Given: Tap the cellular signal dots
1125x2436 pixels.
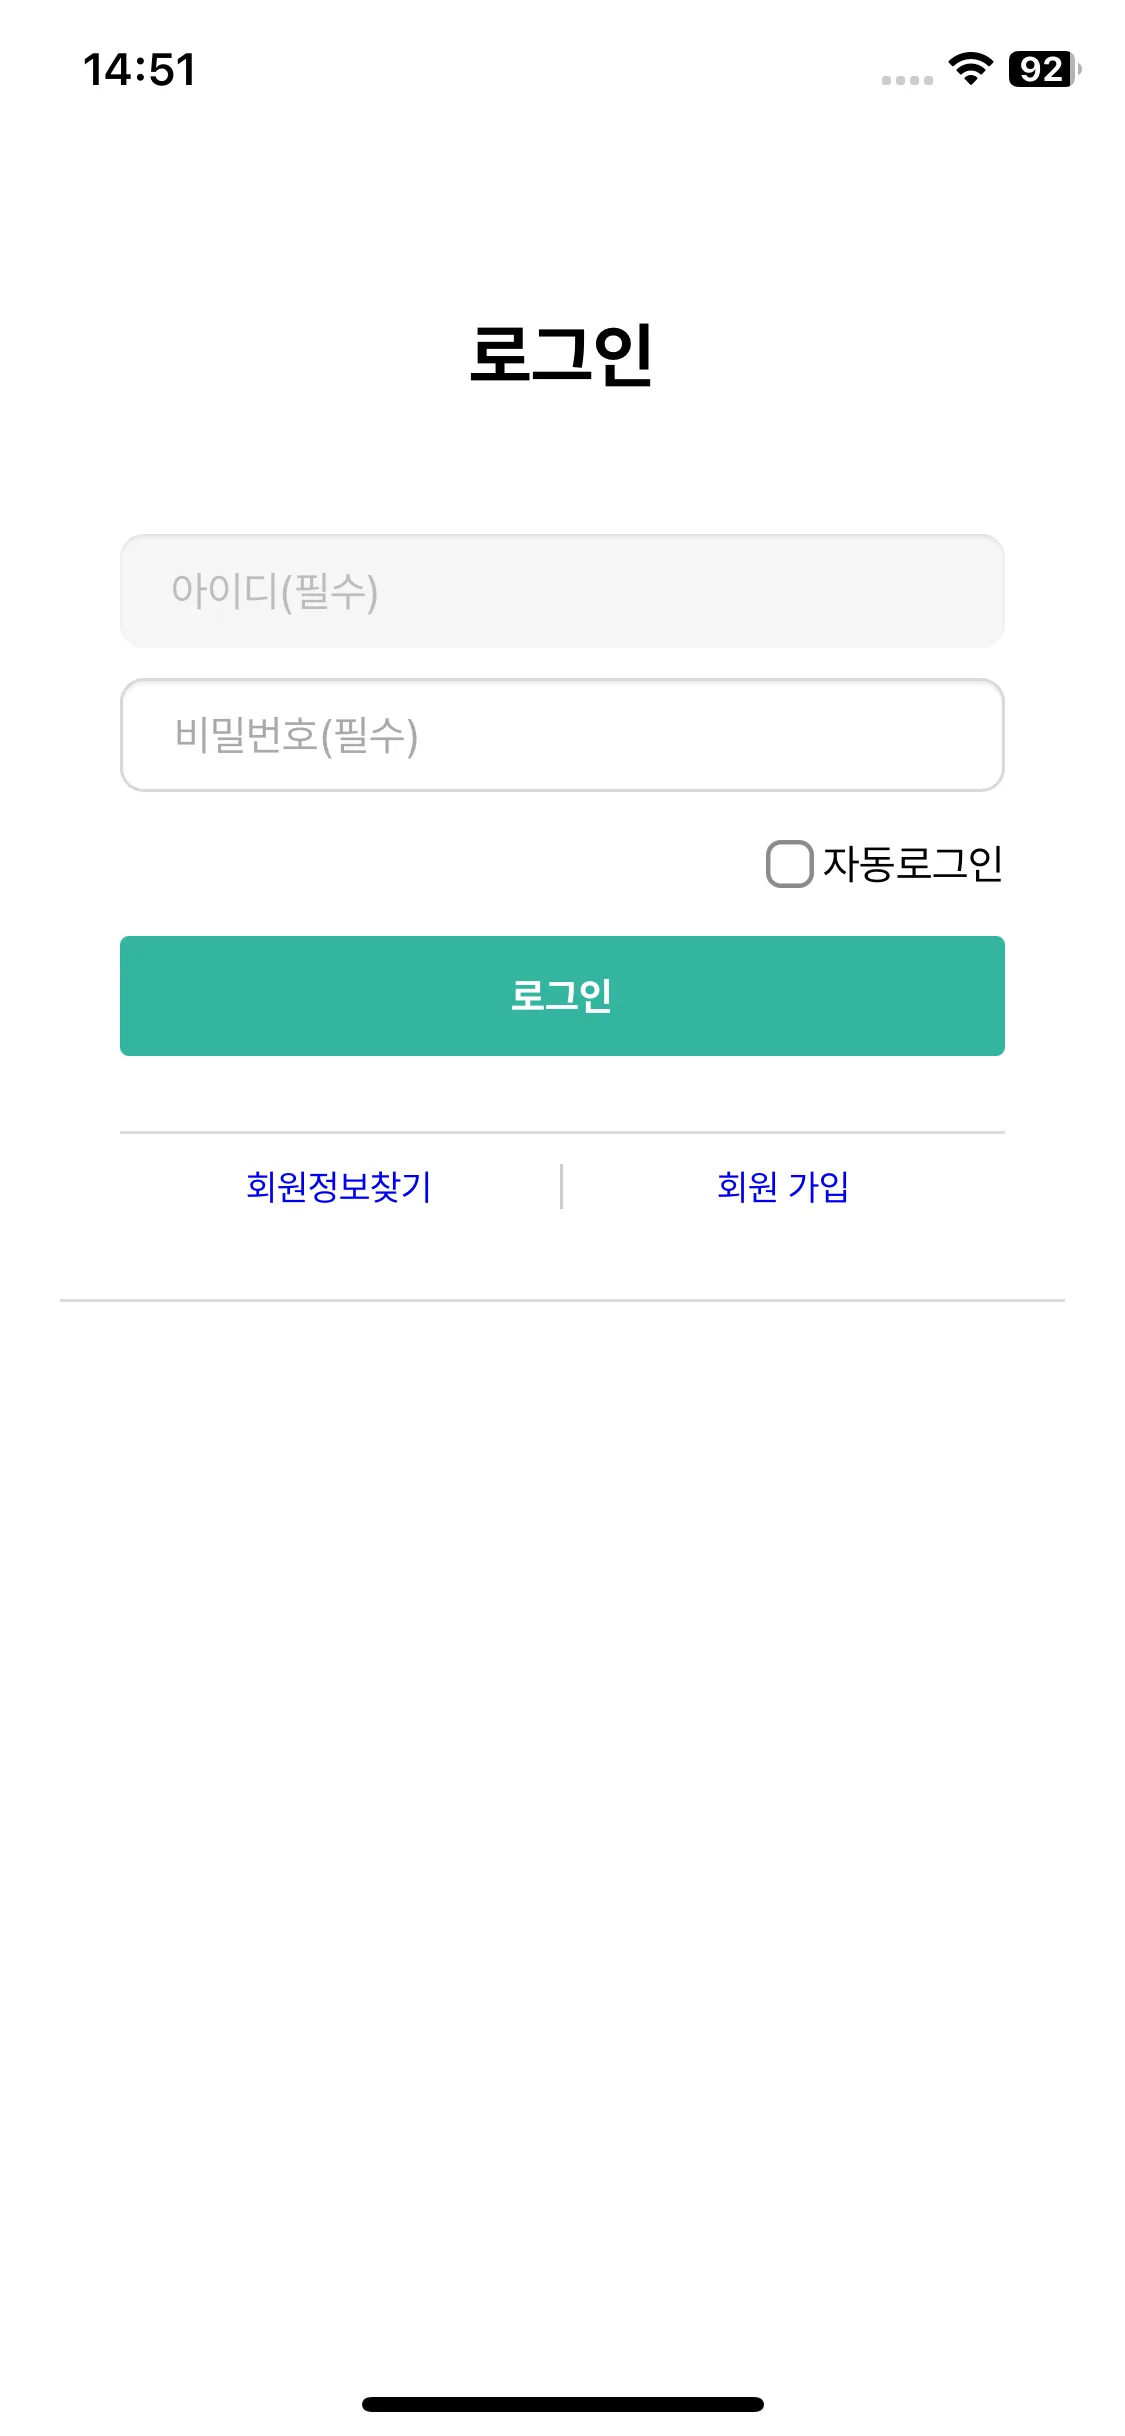Looking at the screenshot, I should click(x=907, y=80).
